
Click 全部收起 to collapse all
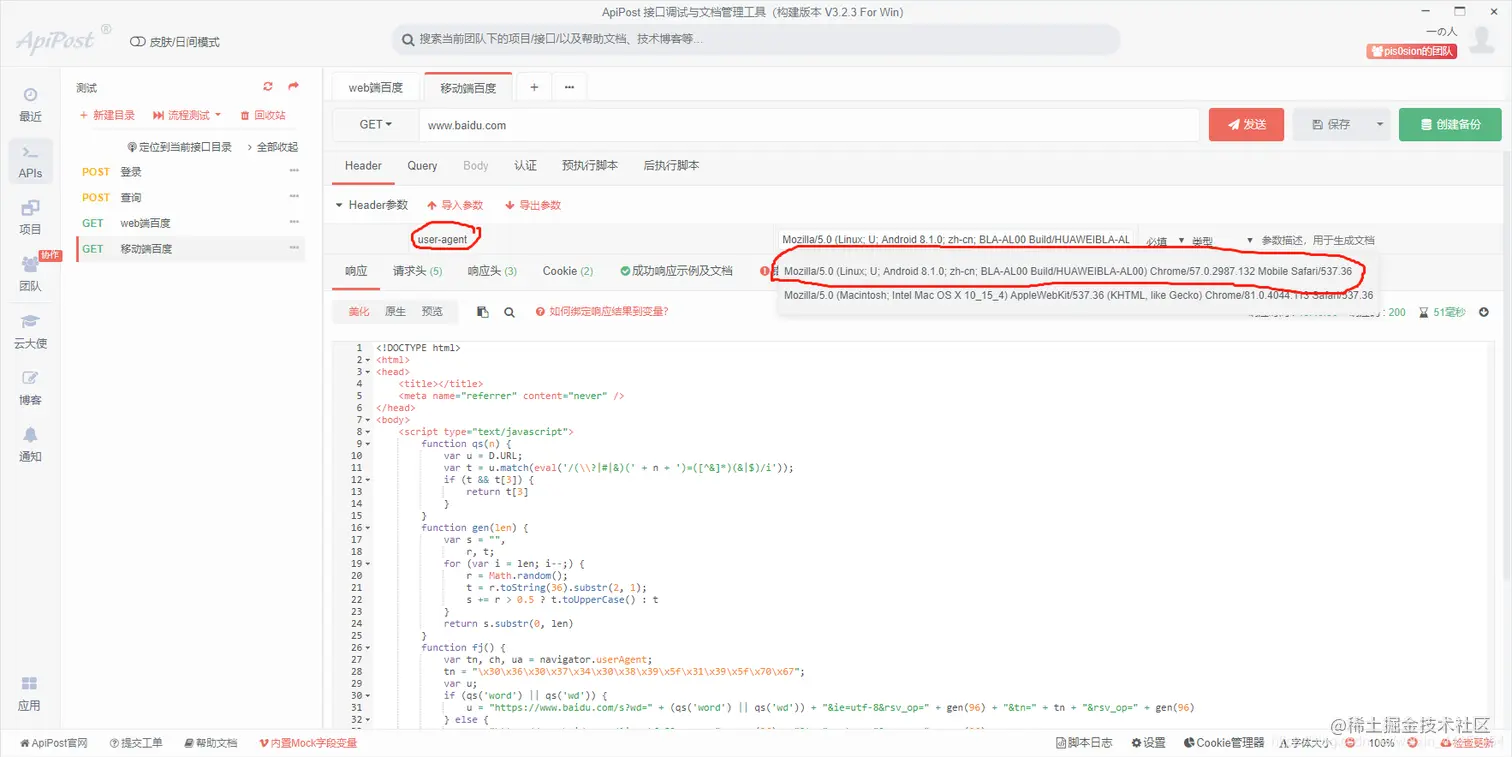pos(272,147)
